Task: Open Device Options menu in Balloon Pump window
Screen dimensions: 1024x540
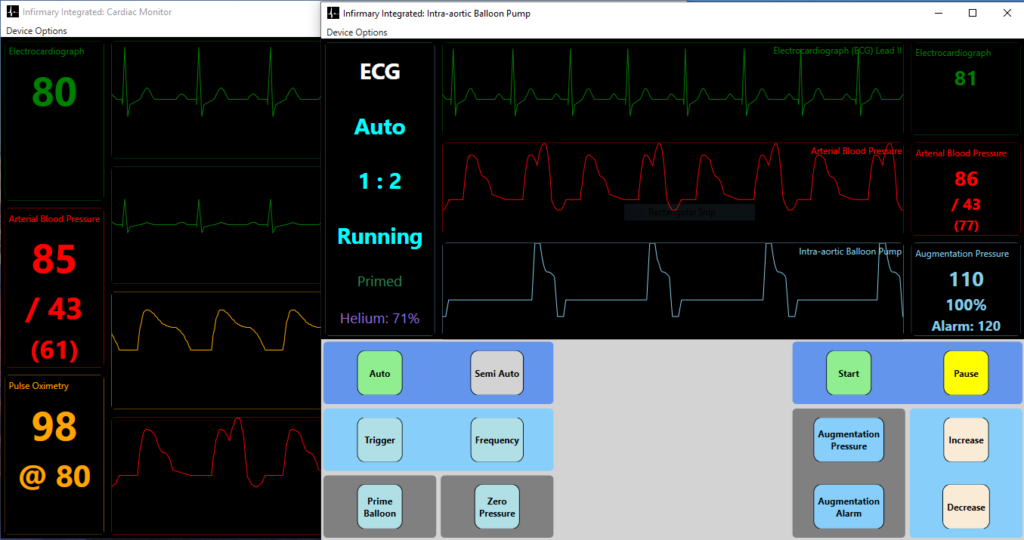Action: tap(357, 32)
